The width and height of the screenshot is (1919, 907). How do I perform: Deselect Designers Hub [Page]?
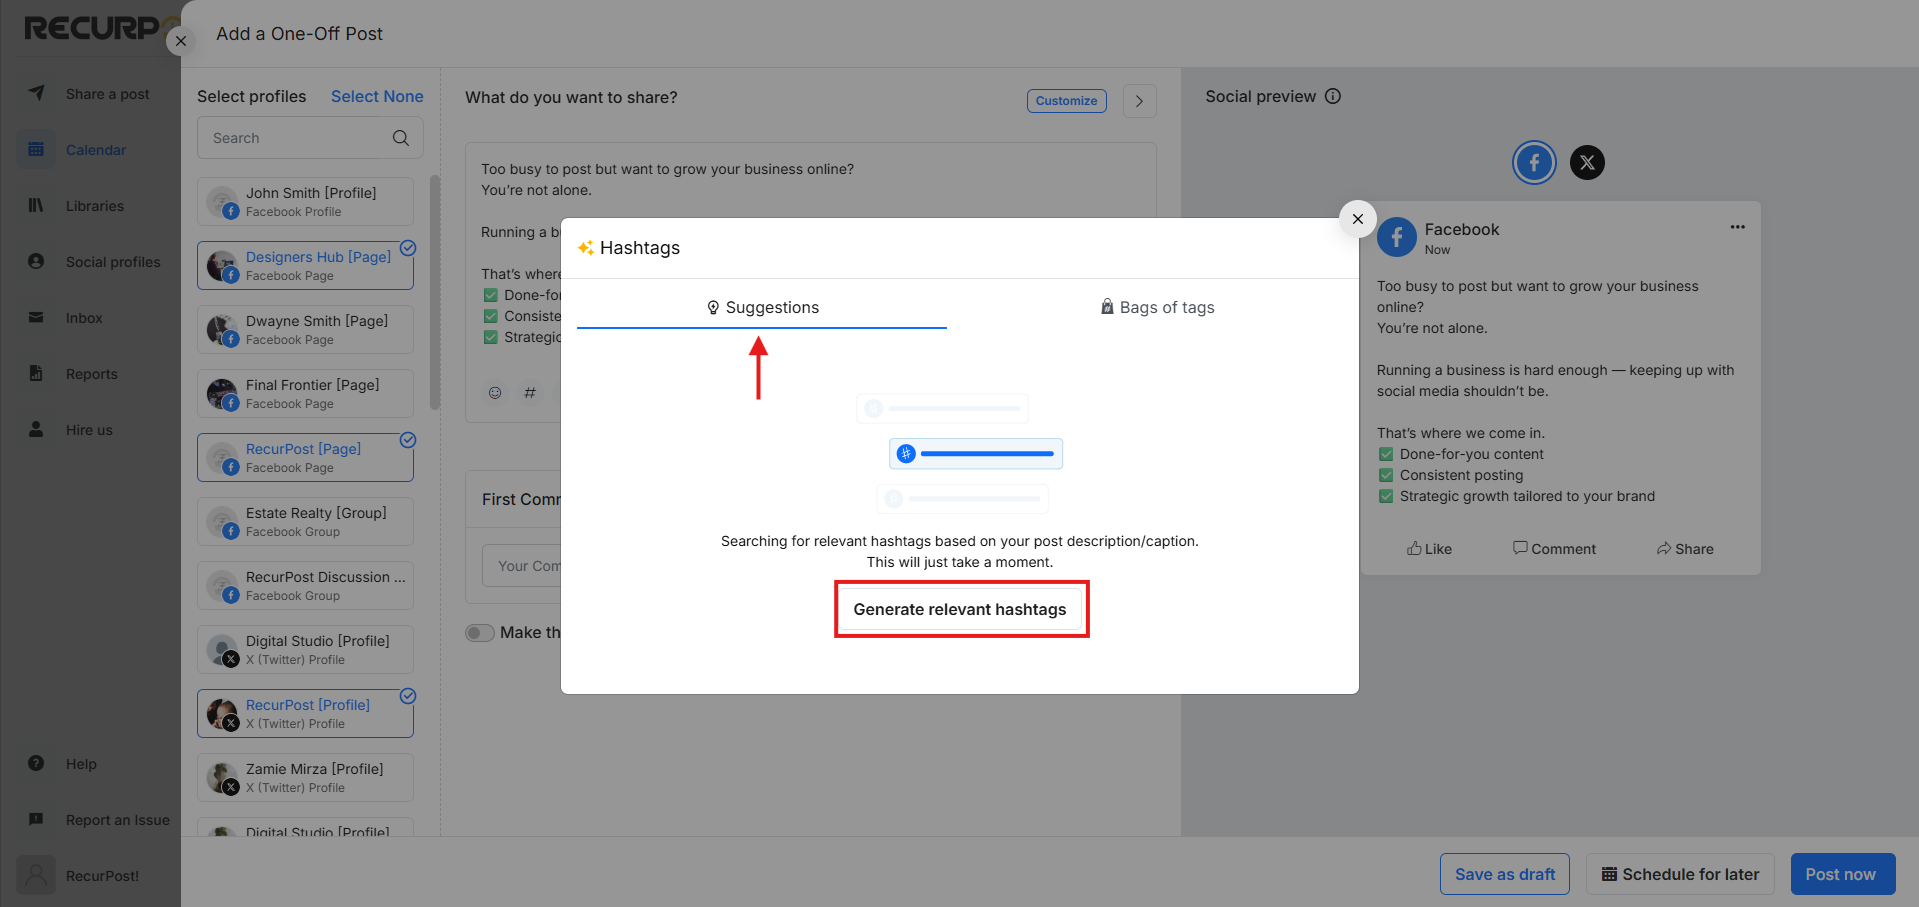tap(305, 266)
